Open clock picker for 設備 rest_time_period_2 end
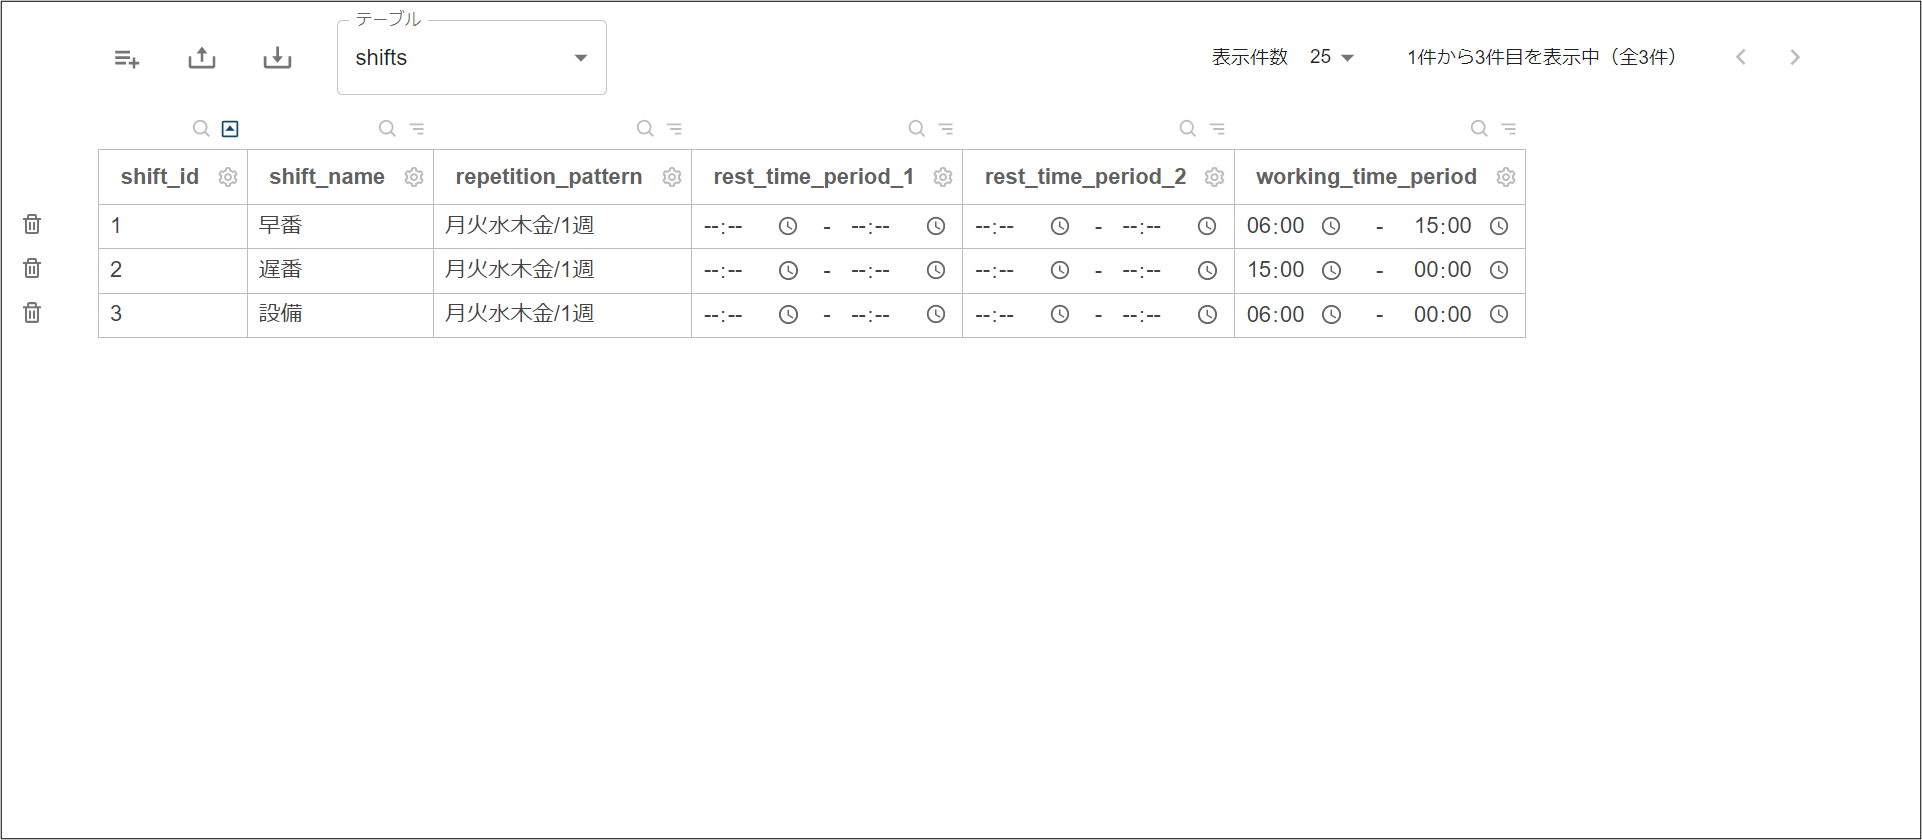The height and width of the screenshot is (840, 1922). point(1207,314)
